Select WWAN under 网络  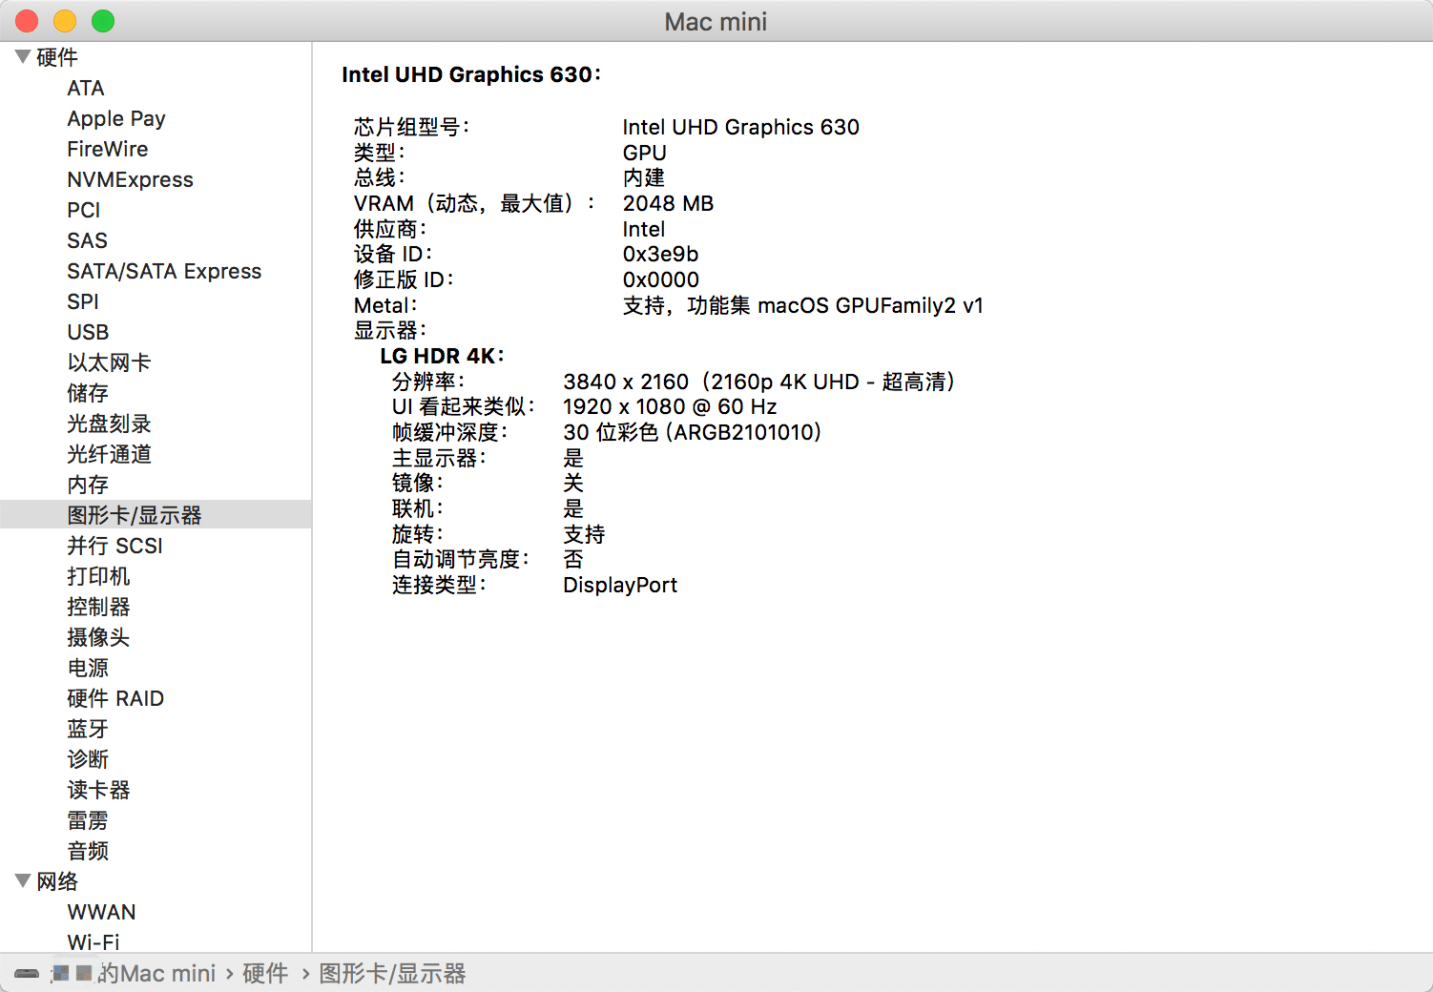click(x=101, y=912)
